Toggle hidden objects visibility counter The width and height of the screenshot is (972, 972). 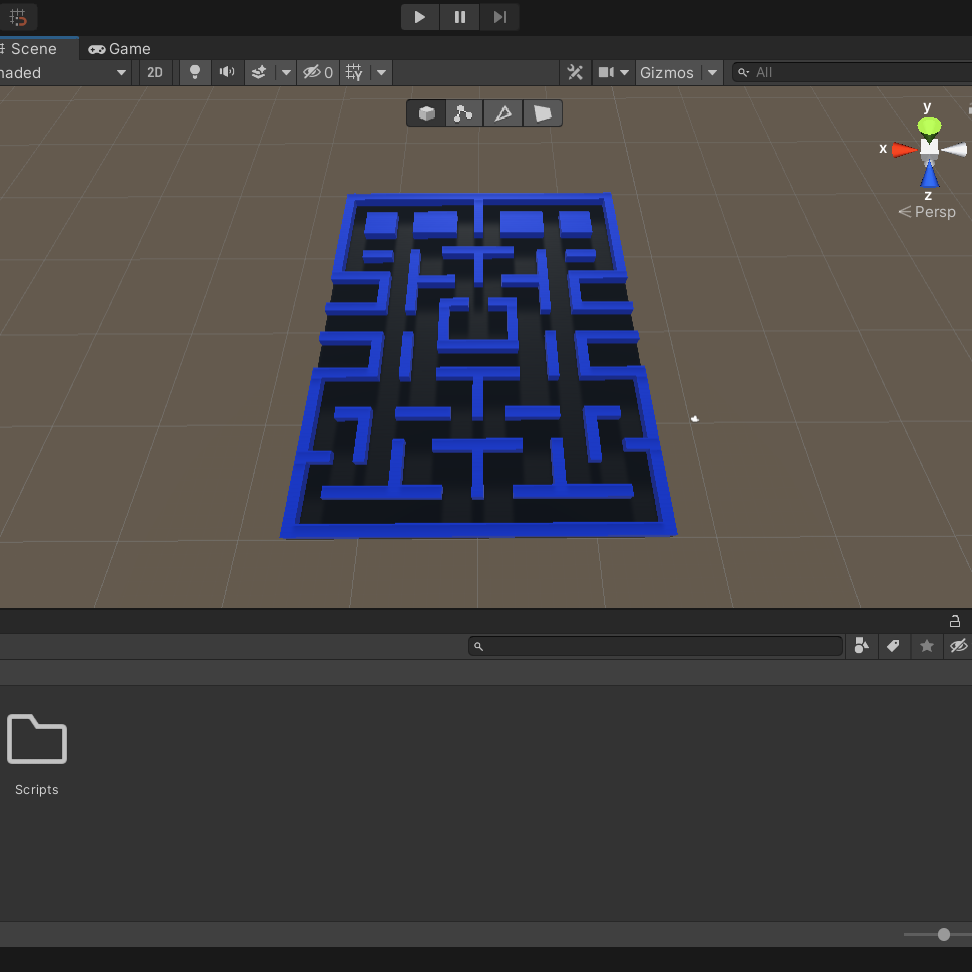point(318,73)
